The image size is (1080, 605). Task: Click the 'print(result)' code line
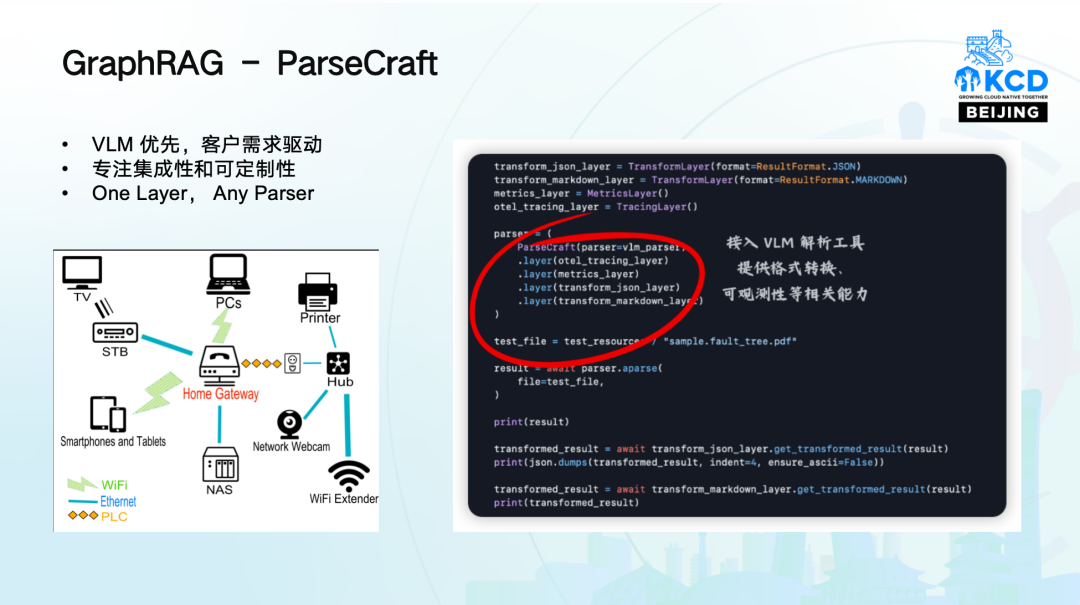pyautogui.click(x=531, y=422)
